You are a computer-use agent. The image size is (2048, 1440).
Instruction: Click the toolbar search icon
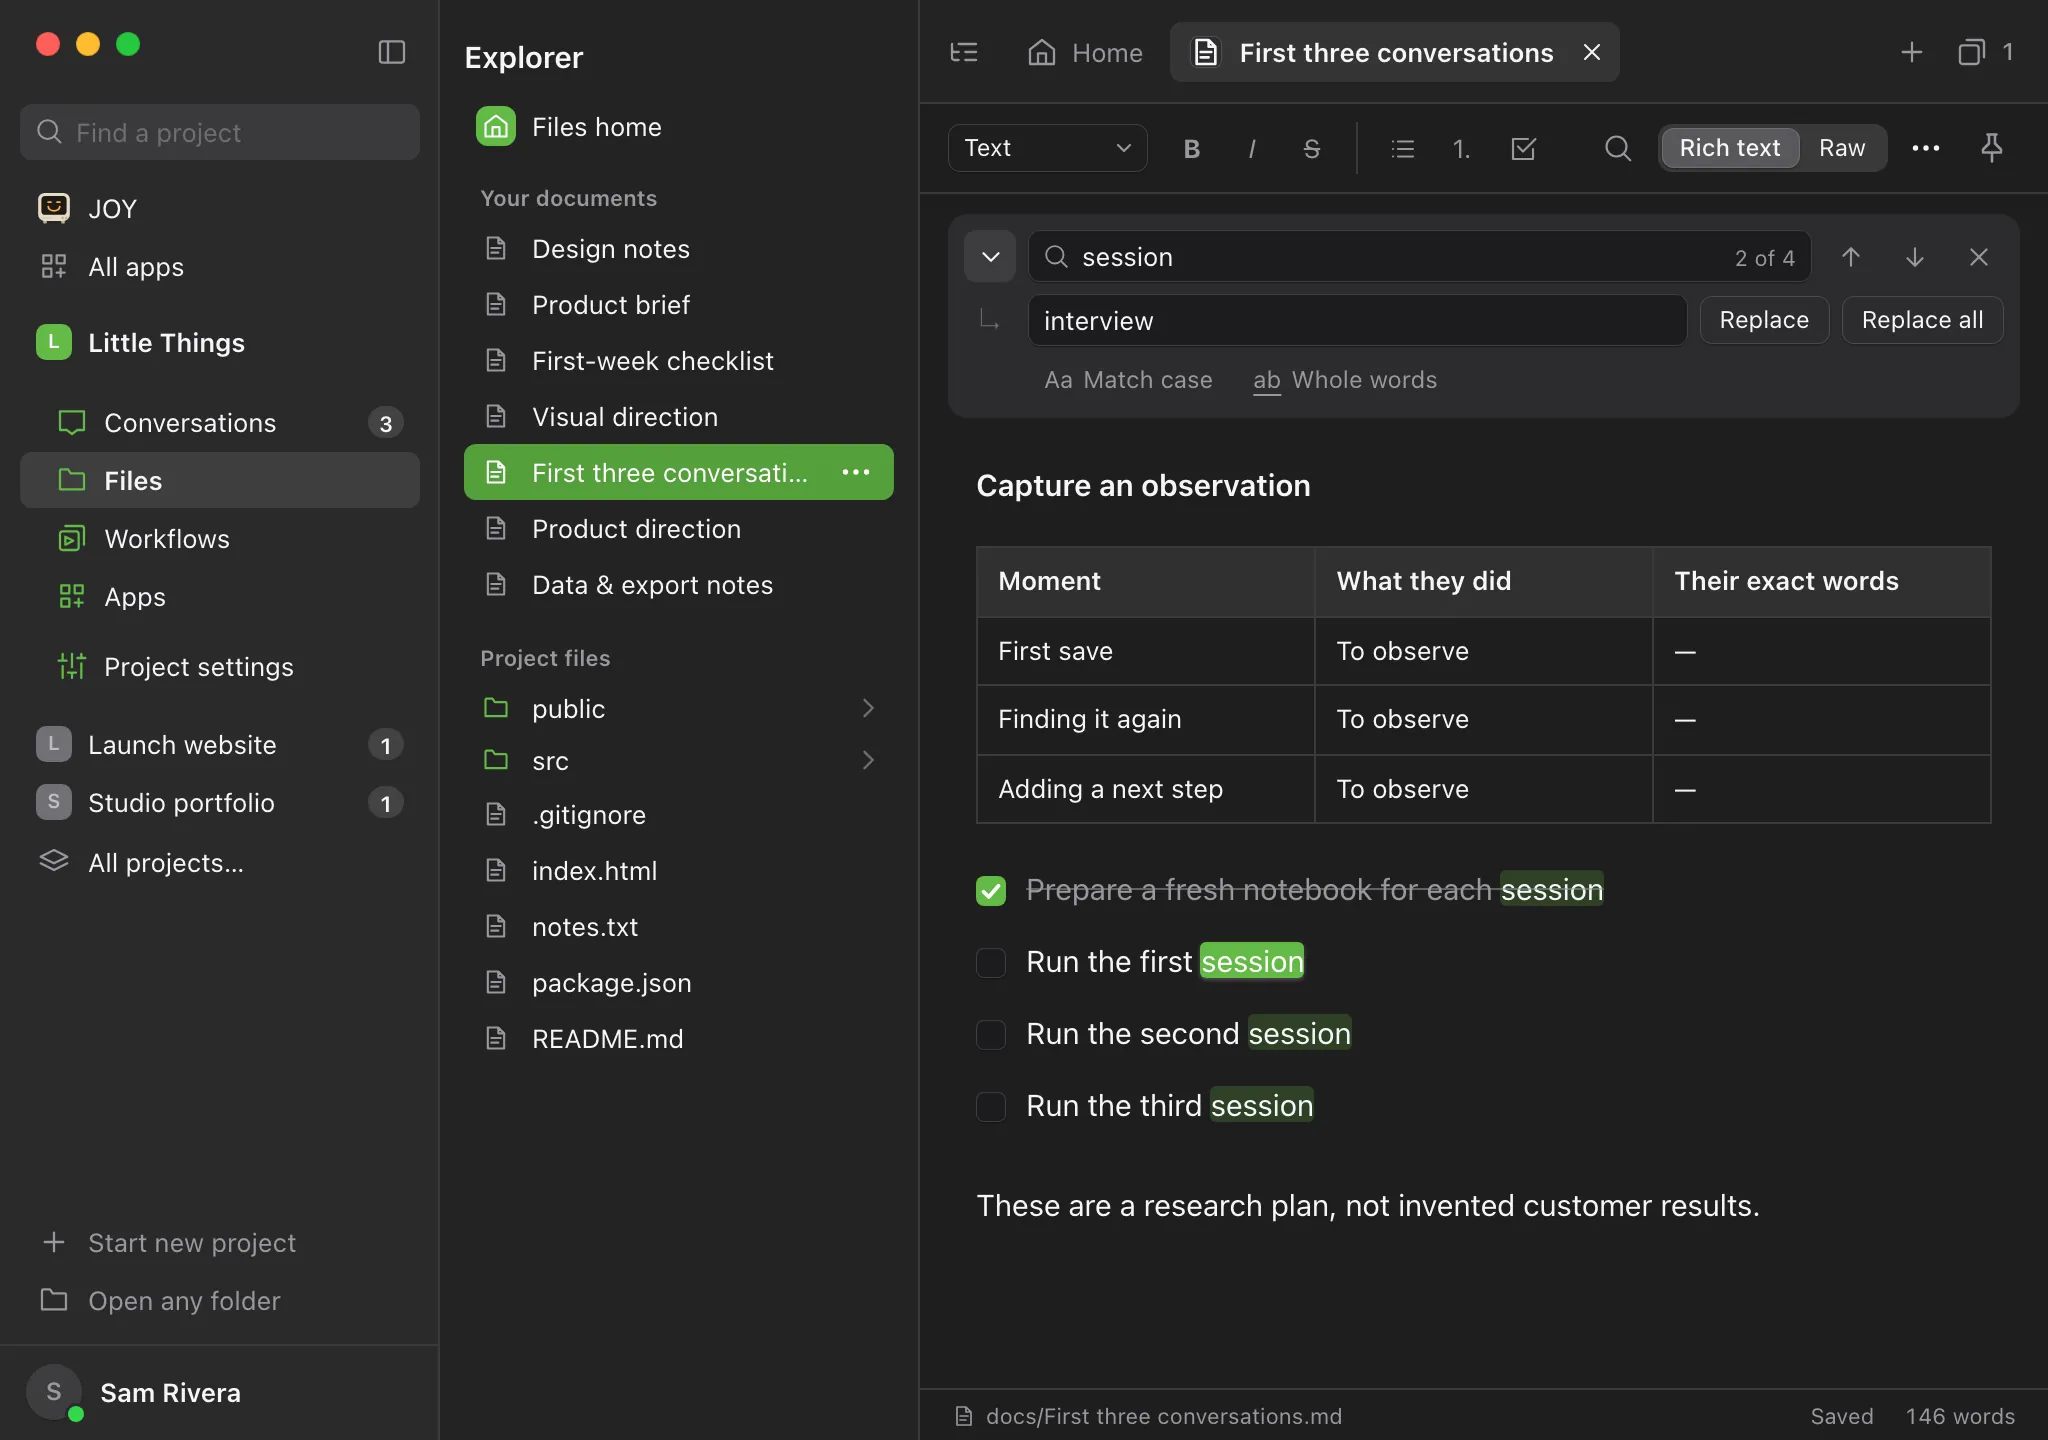coord(1617,148)
